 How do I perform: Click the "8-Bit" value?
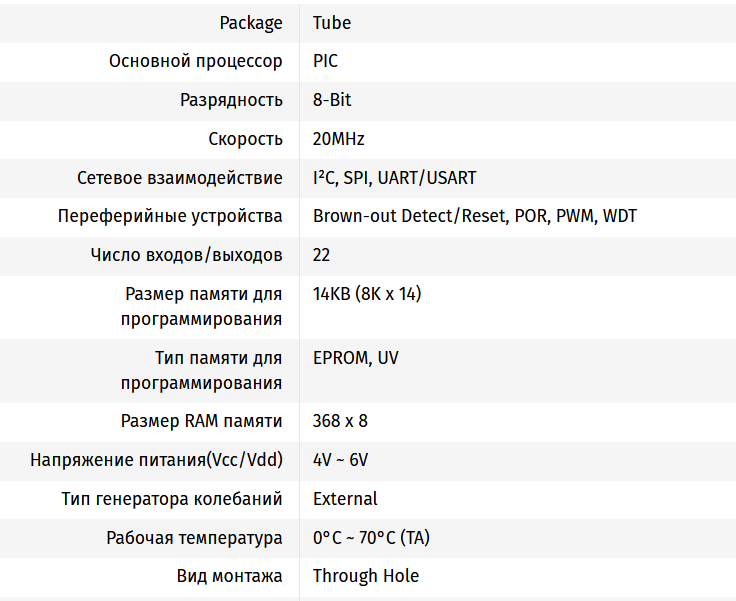click(x=332, y=100)
